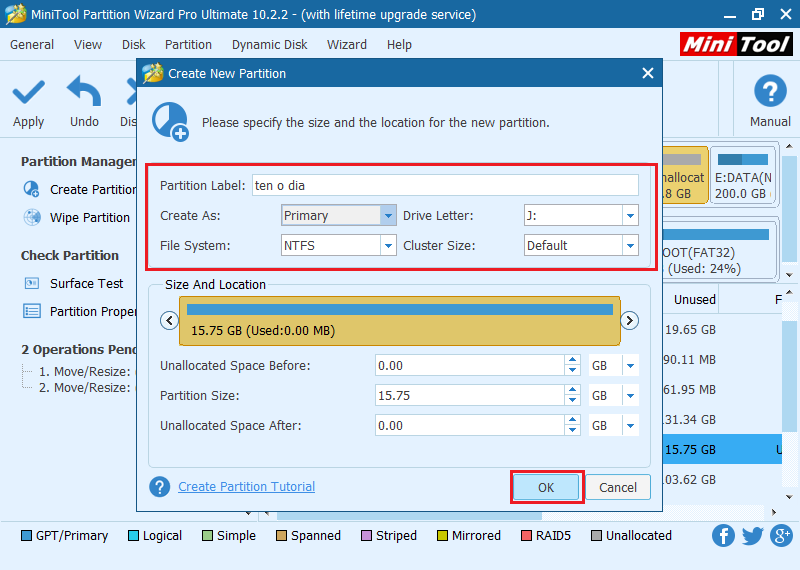Open the Manual help icon
The height and width of the screenshot is (570, 800).
pyautogui.click(x=770, y=91)
